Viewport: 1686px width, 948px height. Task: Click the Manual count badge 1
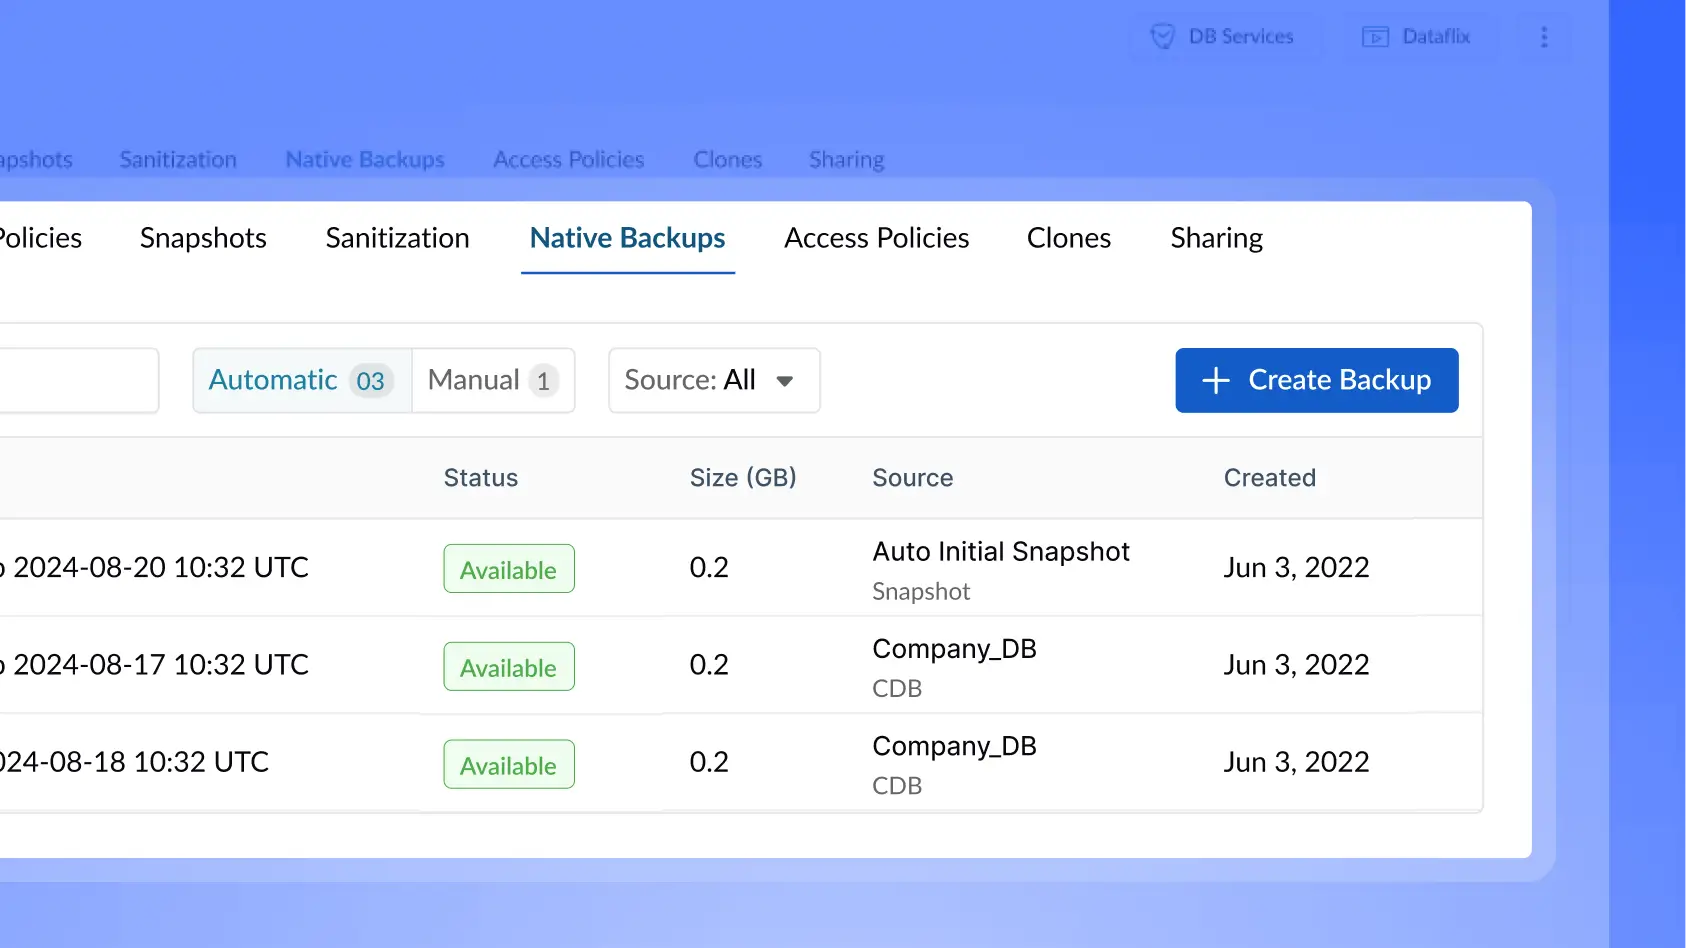click(x=543, y=381)
